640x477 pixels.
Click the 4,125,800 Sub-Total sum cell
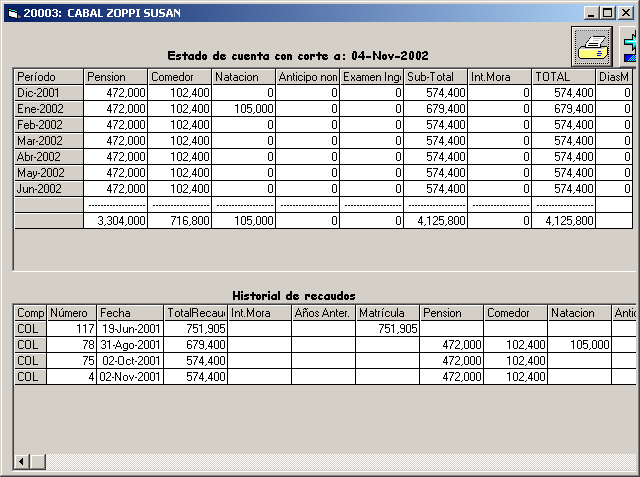435,221
